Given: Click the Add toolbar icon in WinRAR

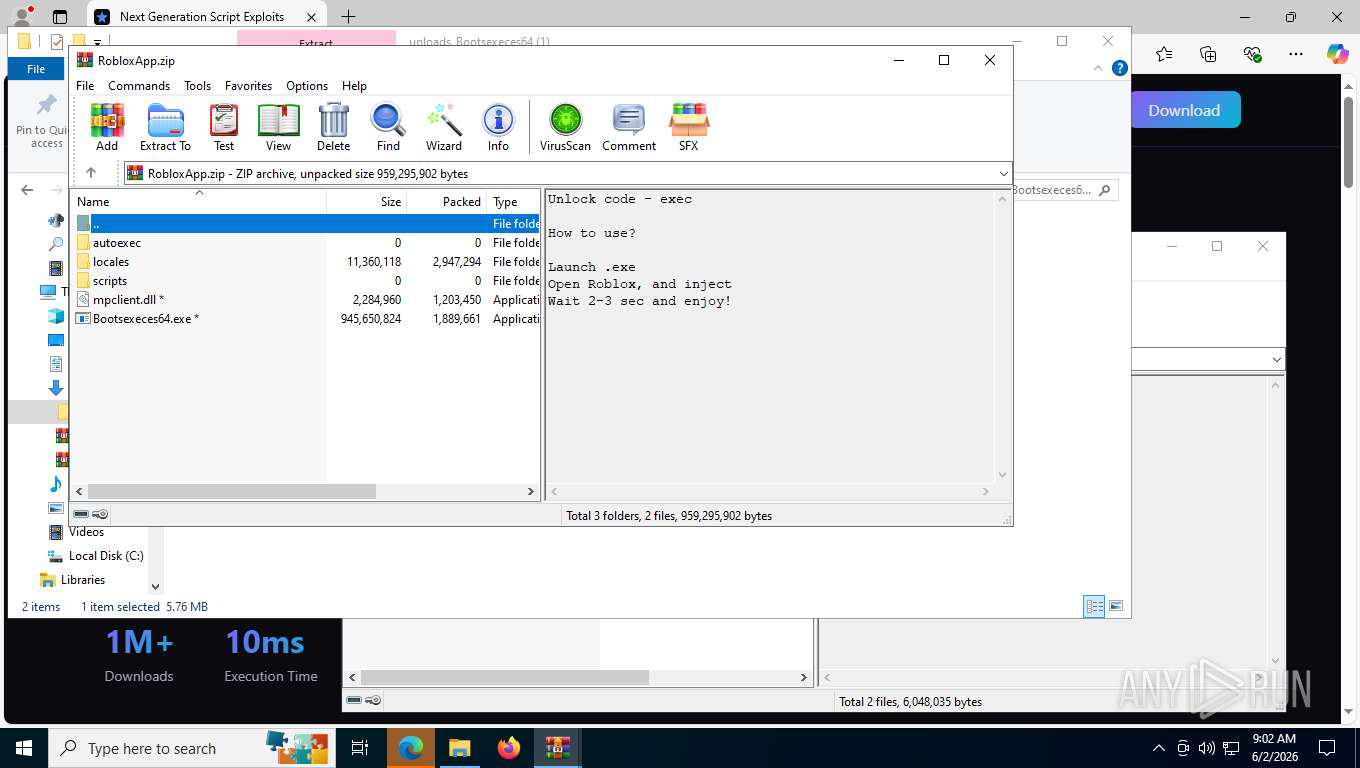Looking at the screenshot, I should 107,127.
